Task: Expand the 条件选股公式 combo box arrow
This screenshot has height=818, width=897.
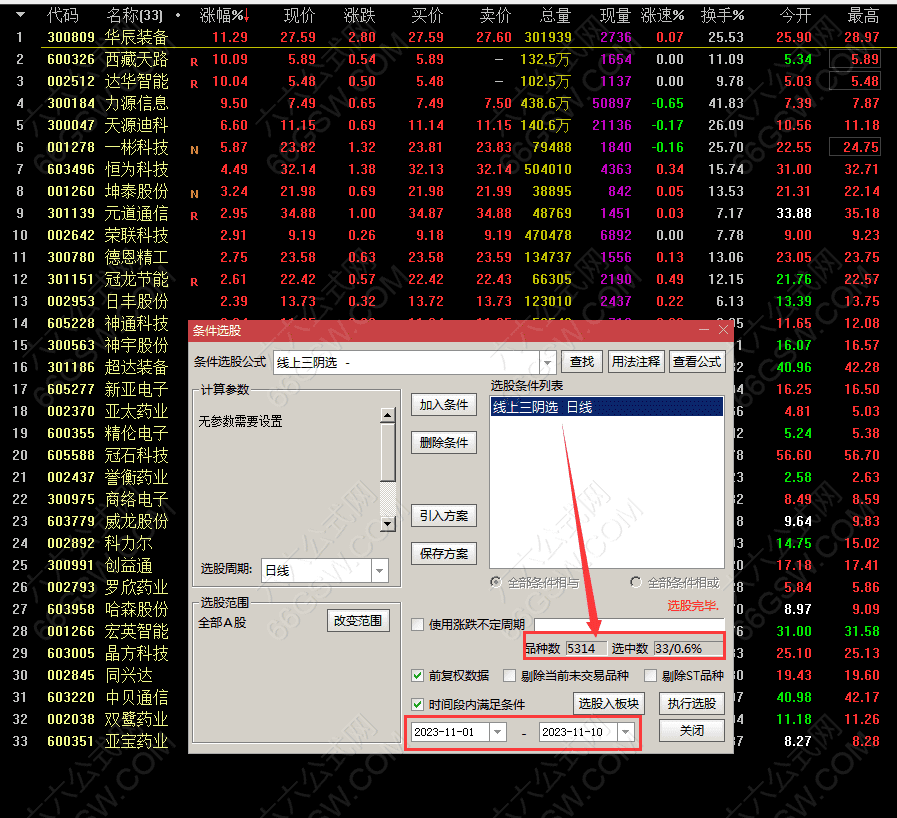Action: coord(546,361)
